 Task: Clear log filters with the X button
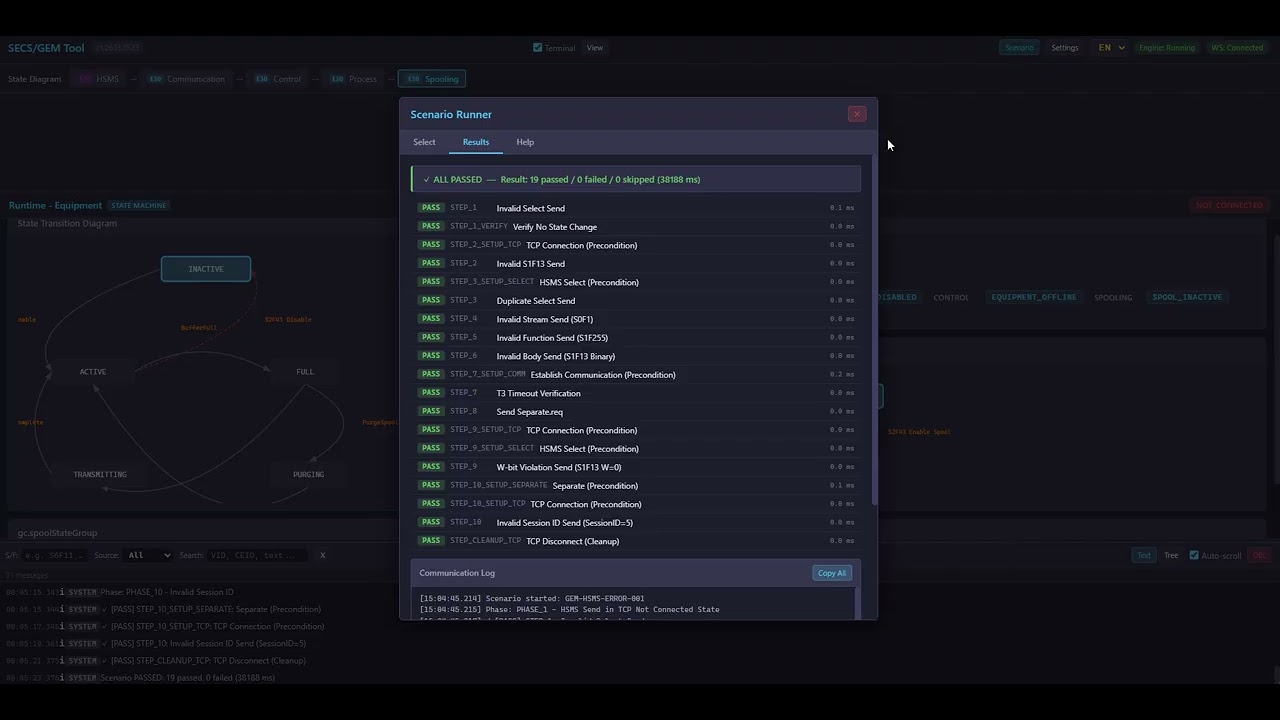[322, 555]
